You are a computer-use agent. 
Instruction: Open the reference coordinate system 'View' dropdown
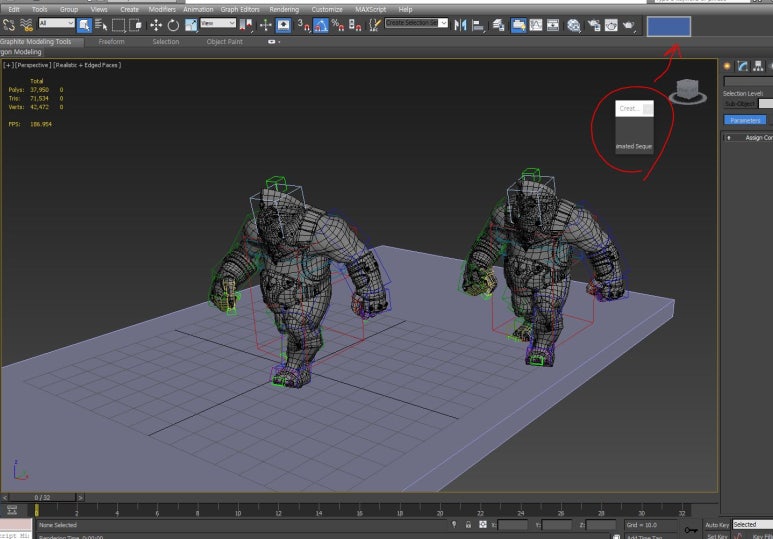pos(218,23)
